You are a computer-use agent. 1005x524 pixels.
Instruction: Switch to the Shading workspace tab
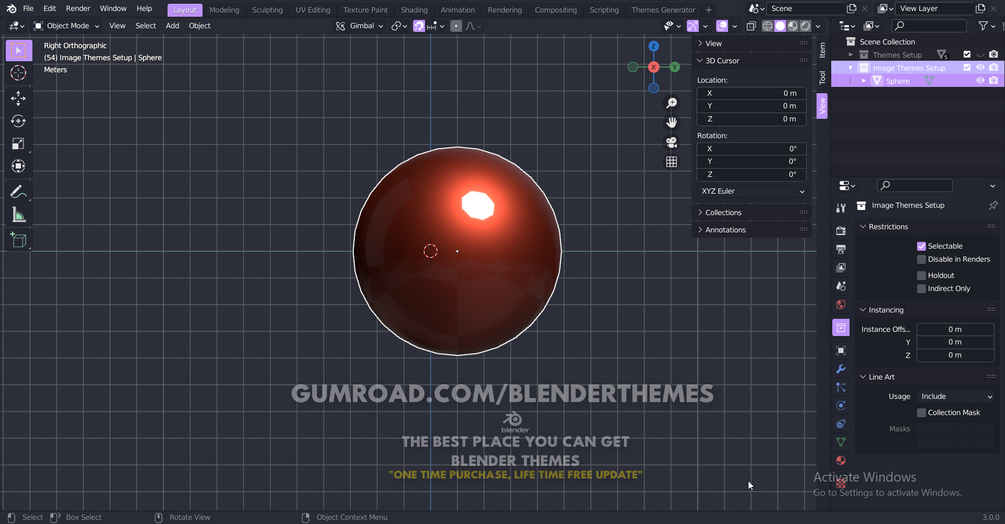414,10
